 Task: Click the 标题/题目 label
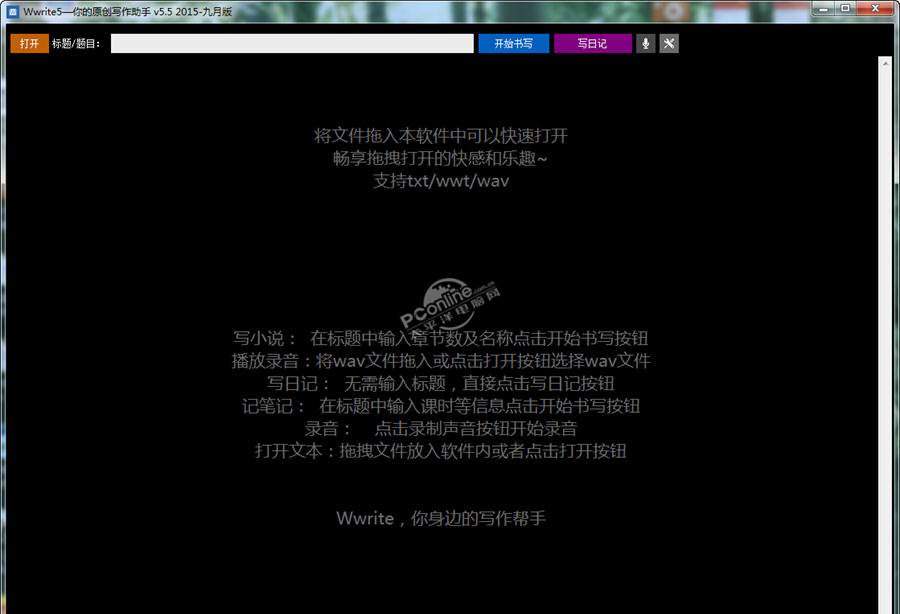point(76,44)
